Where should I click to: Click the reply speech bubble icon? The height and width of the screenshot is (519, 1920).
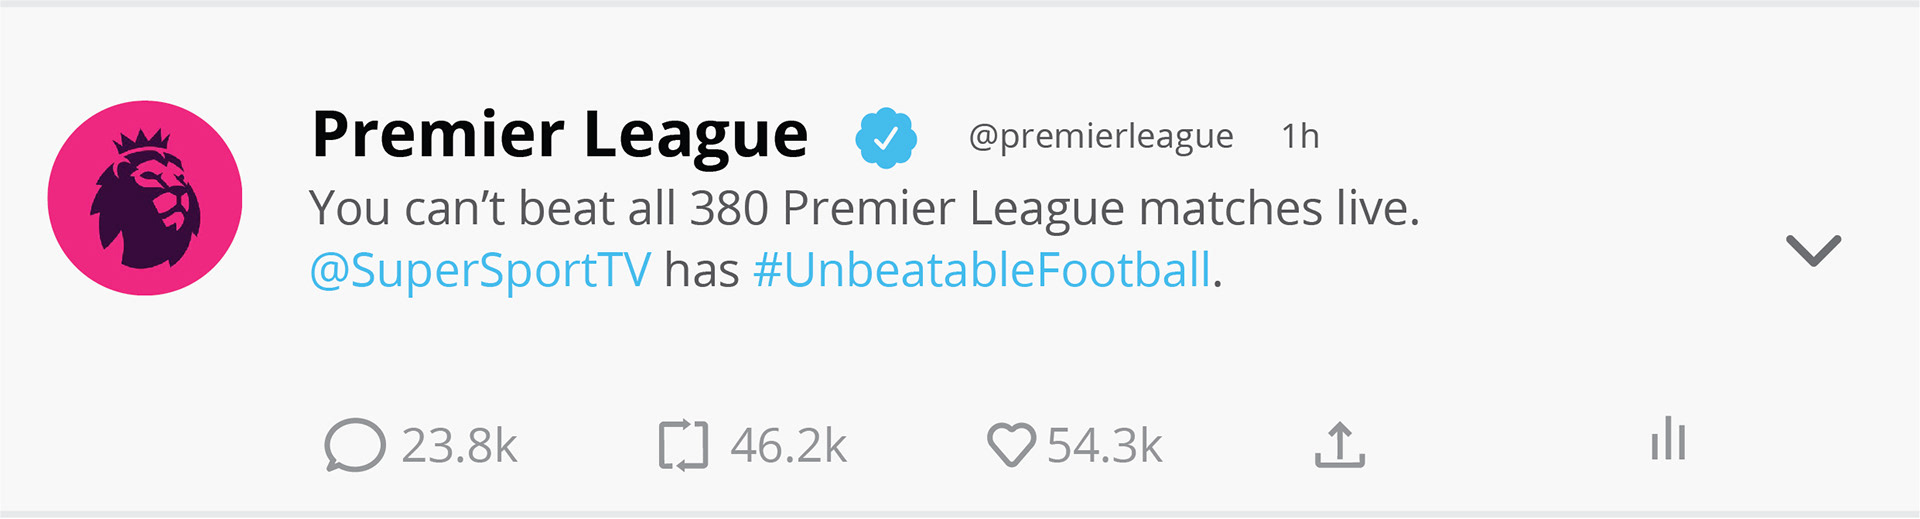coord(354,445)
